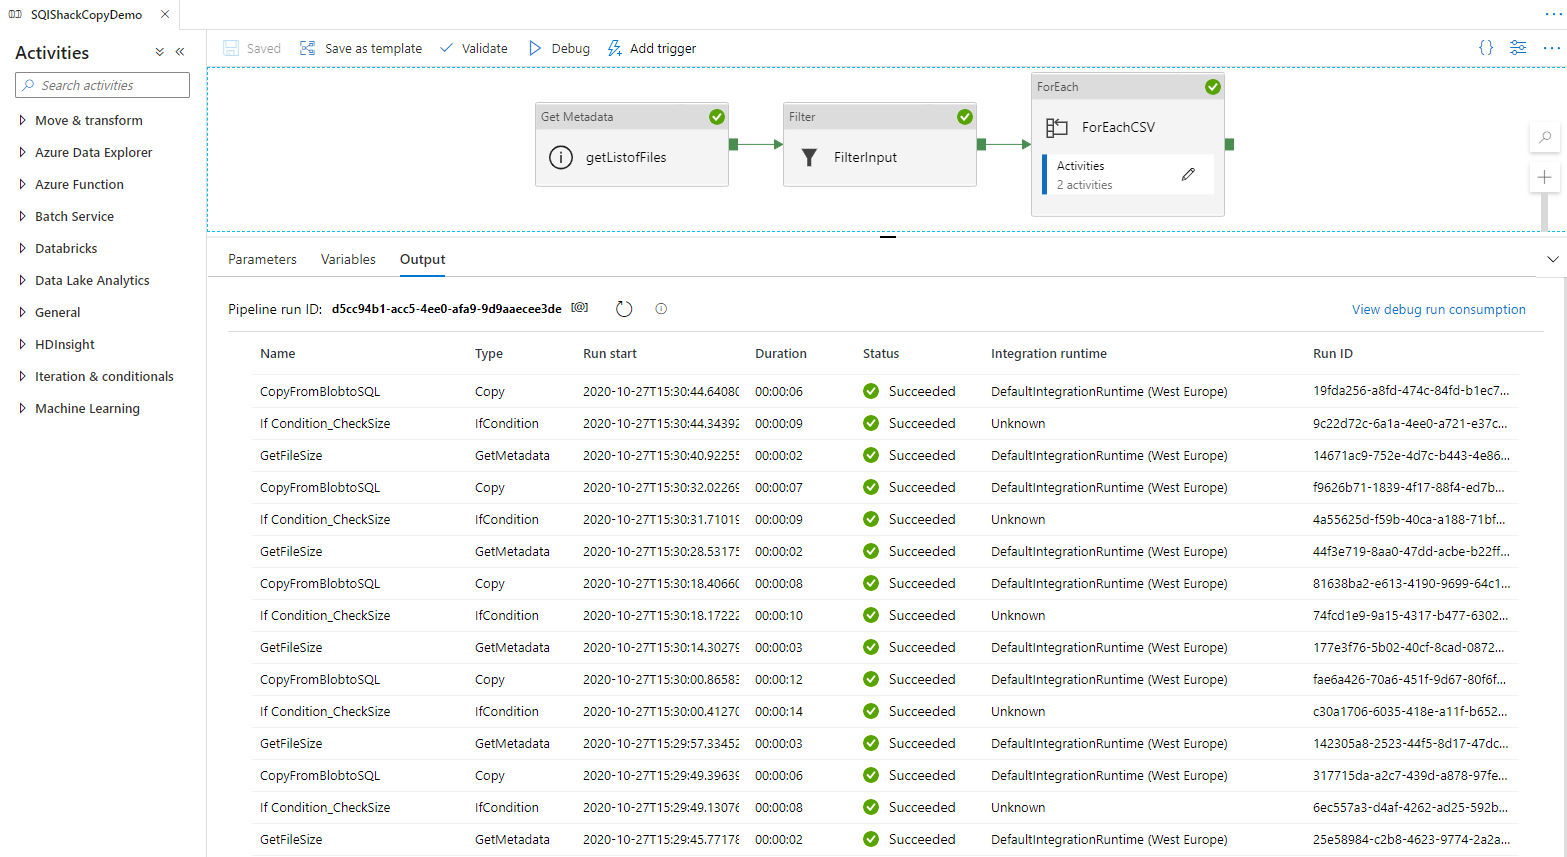Collapse the Activities panel with double chevron
1567x857 pixels.
(x=180, y=52)
